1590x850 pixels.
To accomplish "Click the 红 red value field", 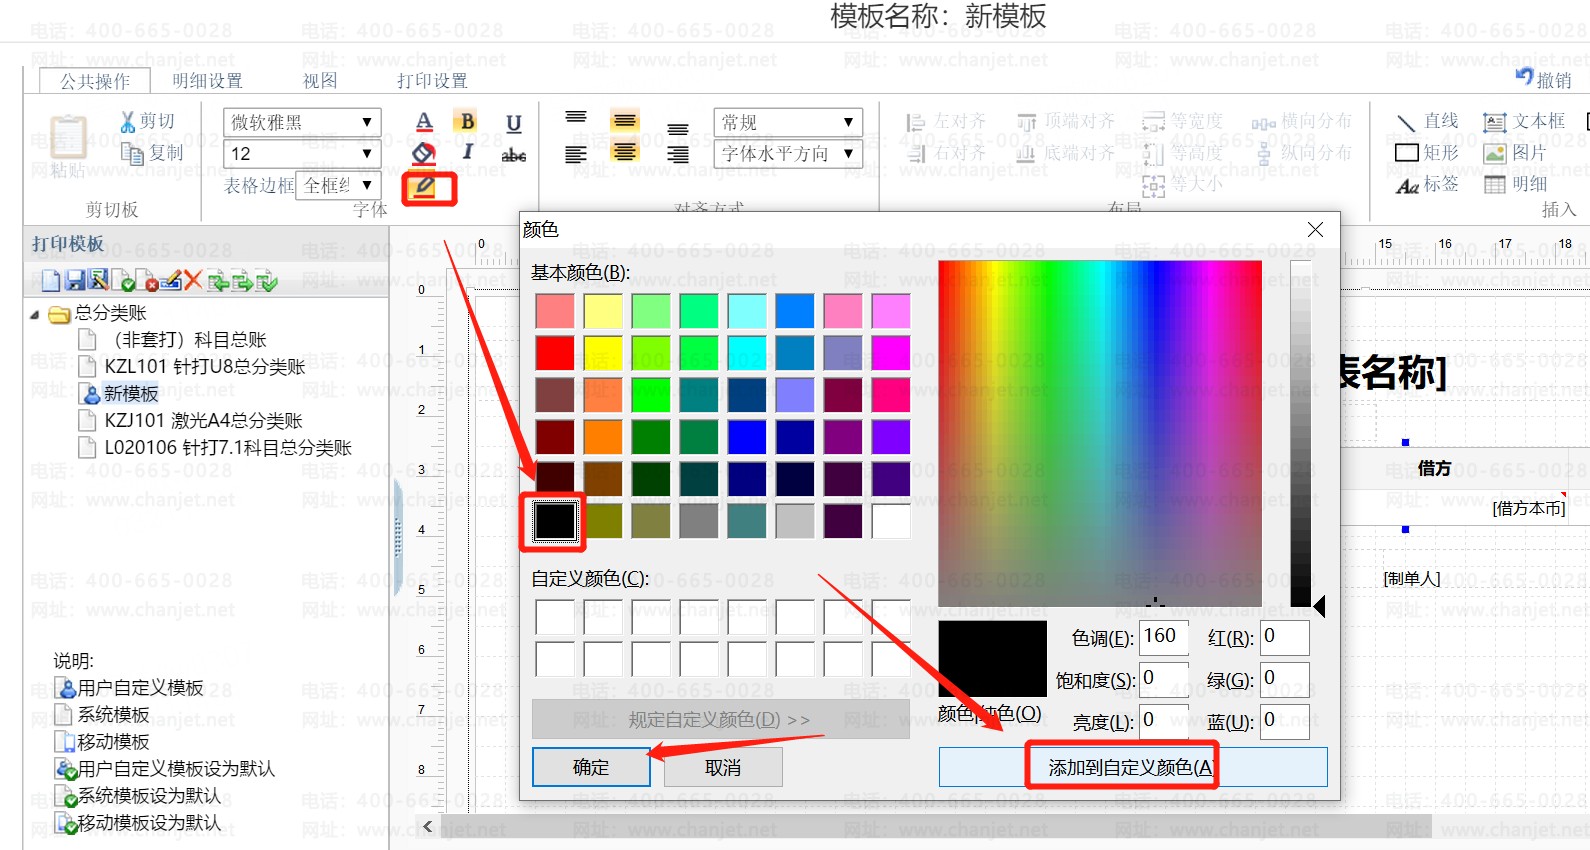I will 1285,637.
